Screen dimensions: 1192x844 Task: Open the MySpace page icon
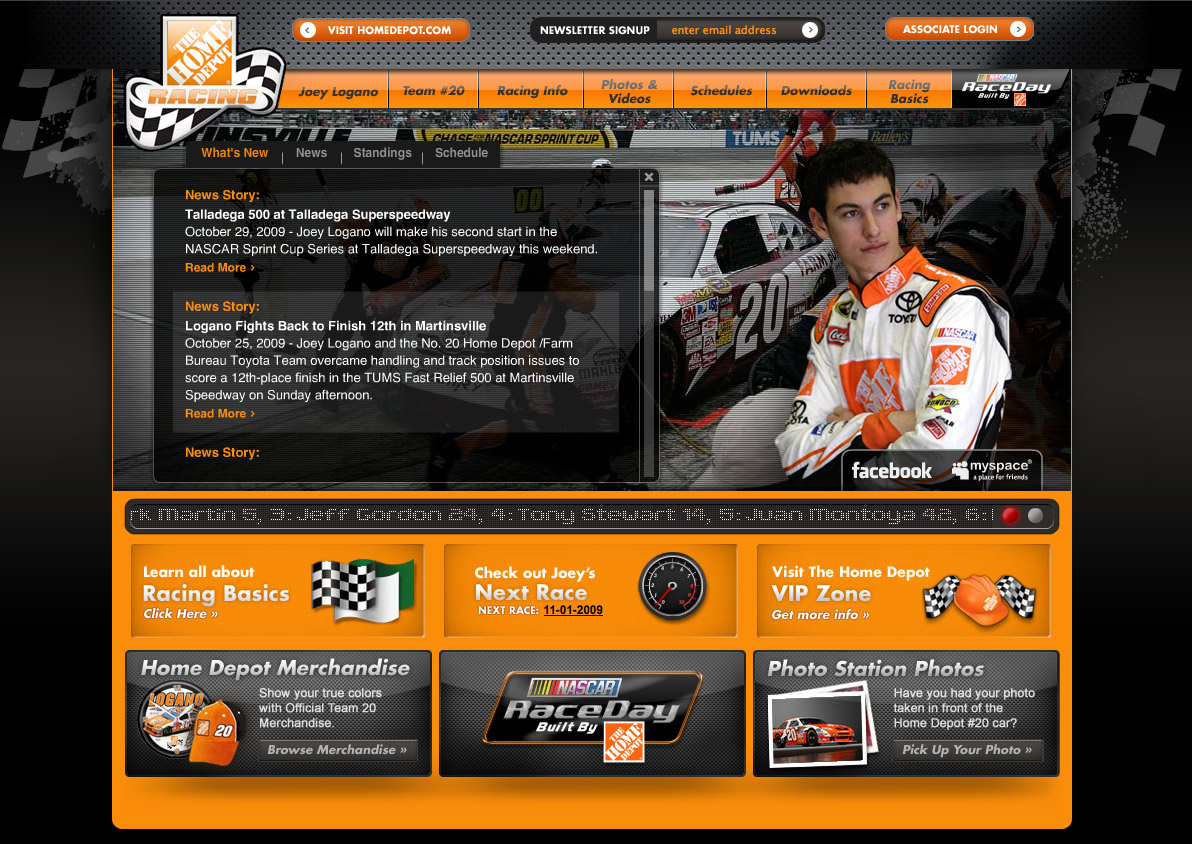pyautogui.click(x=992, y=469)
